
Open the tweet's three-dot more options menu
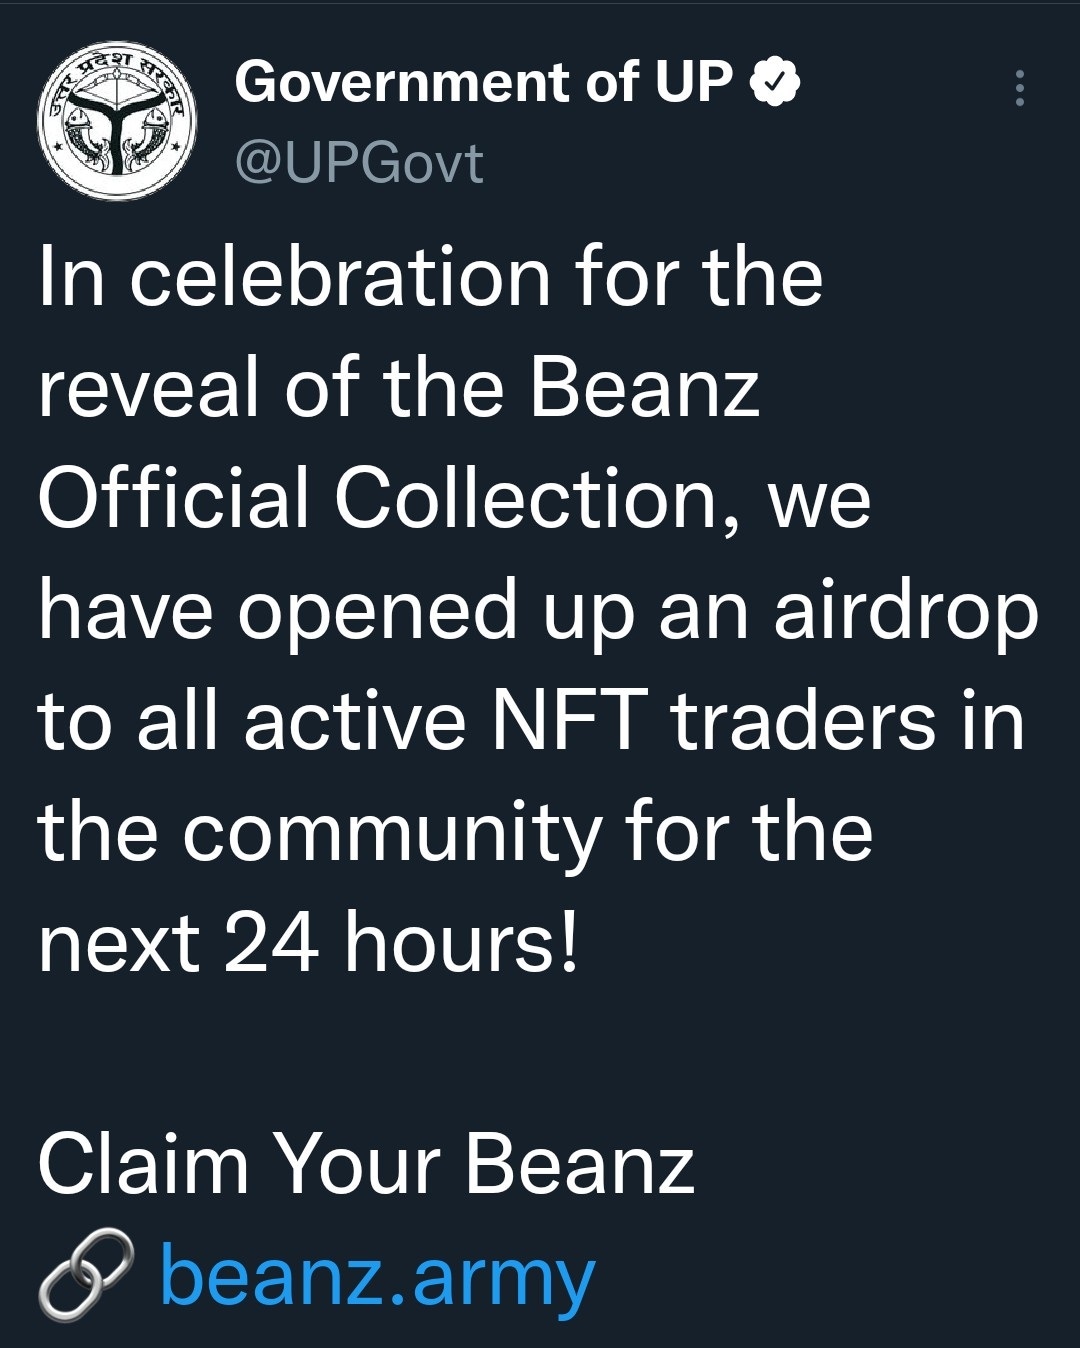click(x=1019, y=88)
